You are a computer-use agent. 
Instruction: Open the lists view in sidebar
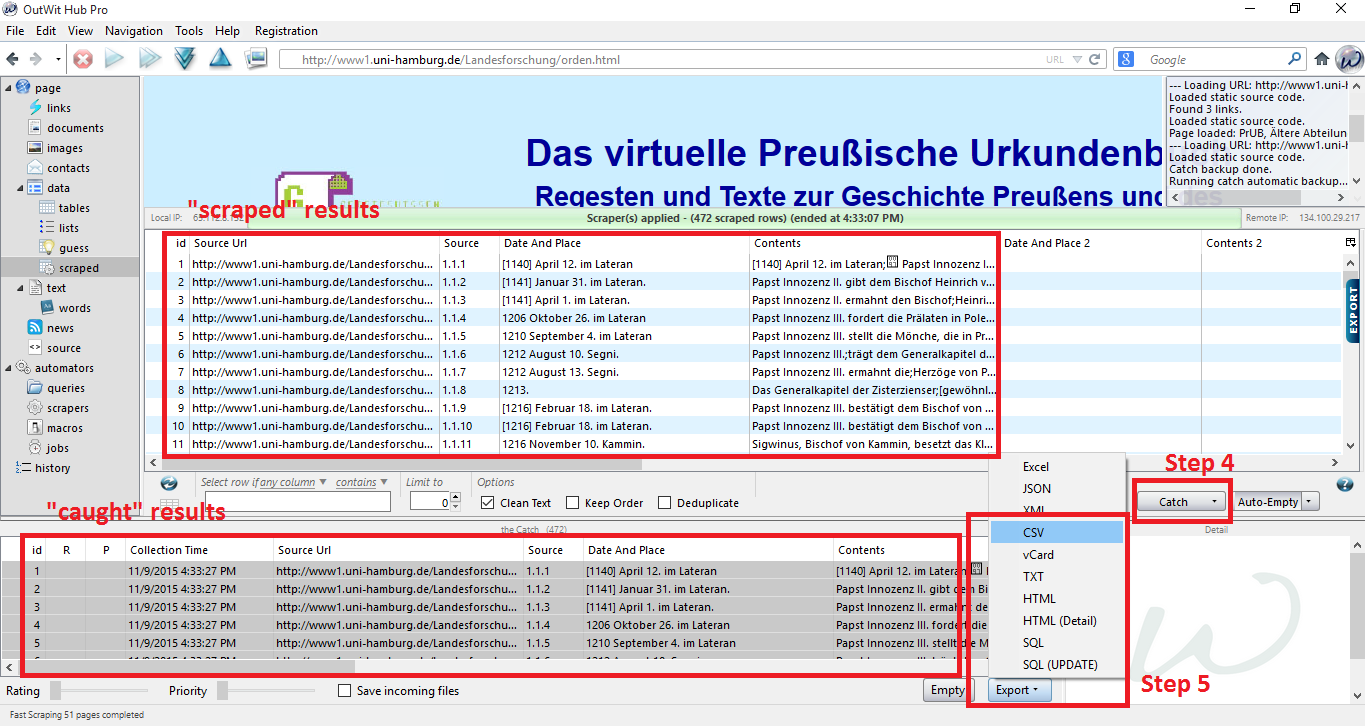(69, 228)
